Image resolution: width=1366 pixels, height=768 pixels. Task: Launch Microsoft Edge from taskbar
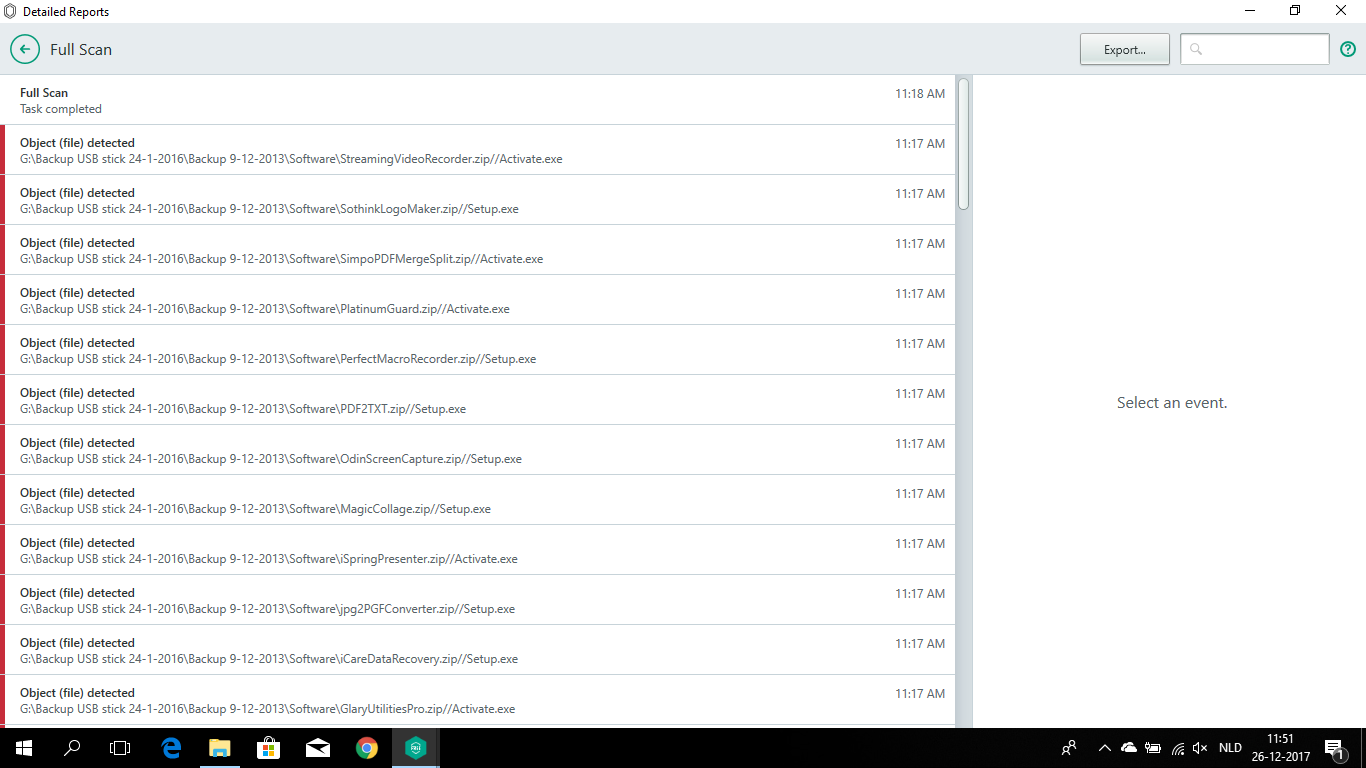tap(171, 747)
